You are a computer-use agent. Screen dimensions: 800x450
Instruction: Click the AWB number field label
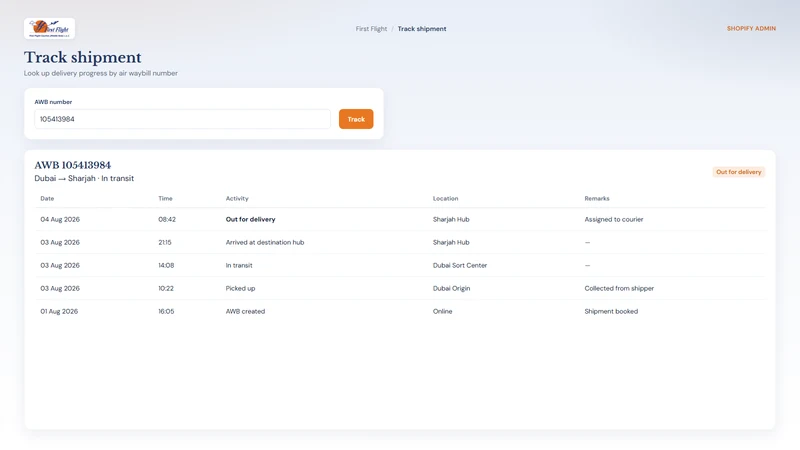[53, 102]
